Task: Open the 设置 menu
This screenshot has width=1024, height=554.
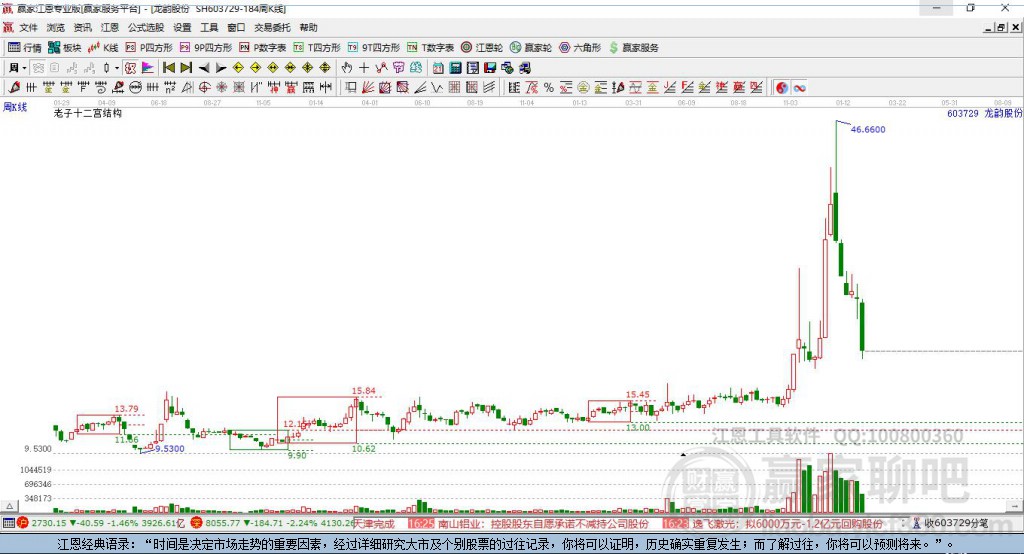Action: click(182, 27)
